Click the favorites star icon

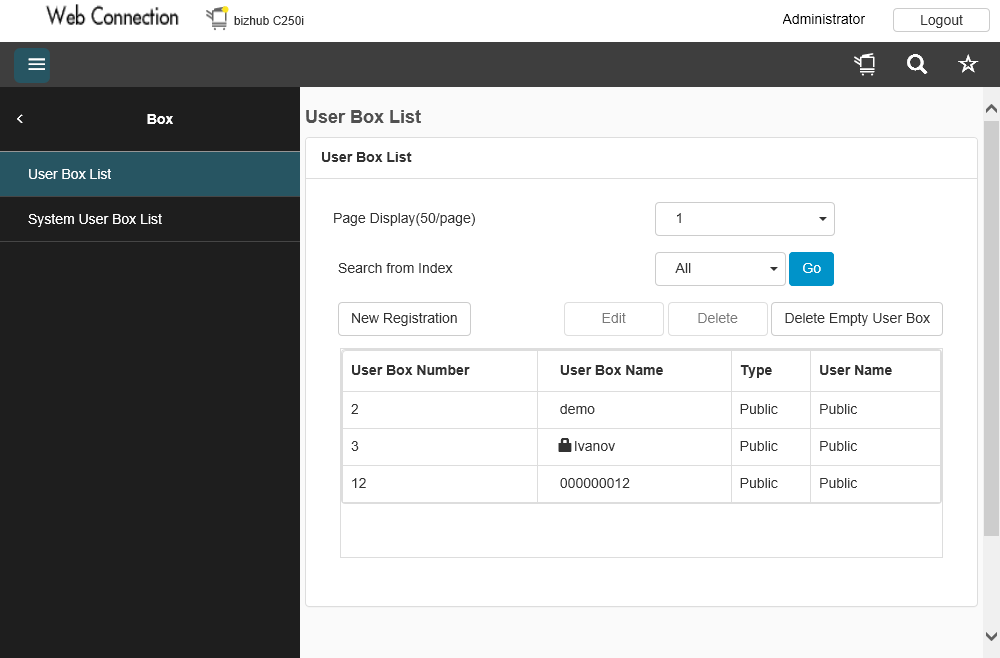pos(967,65)
